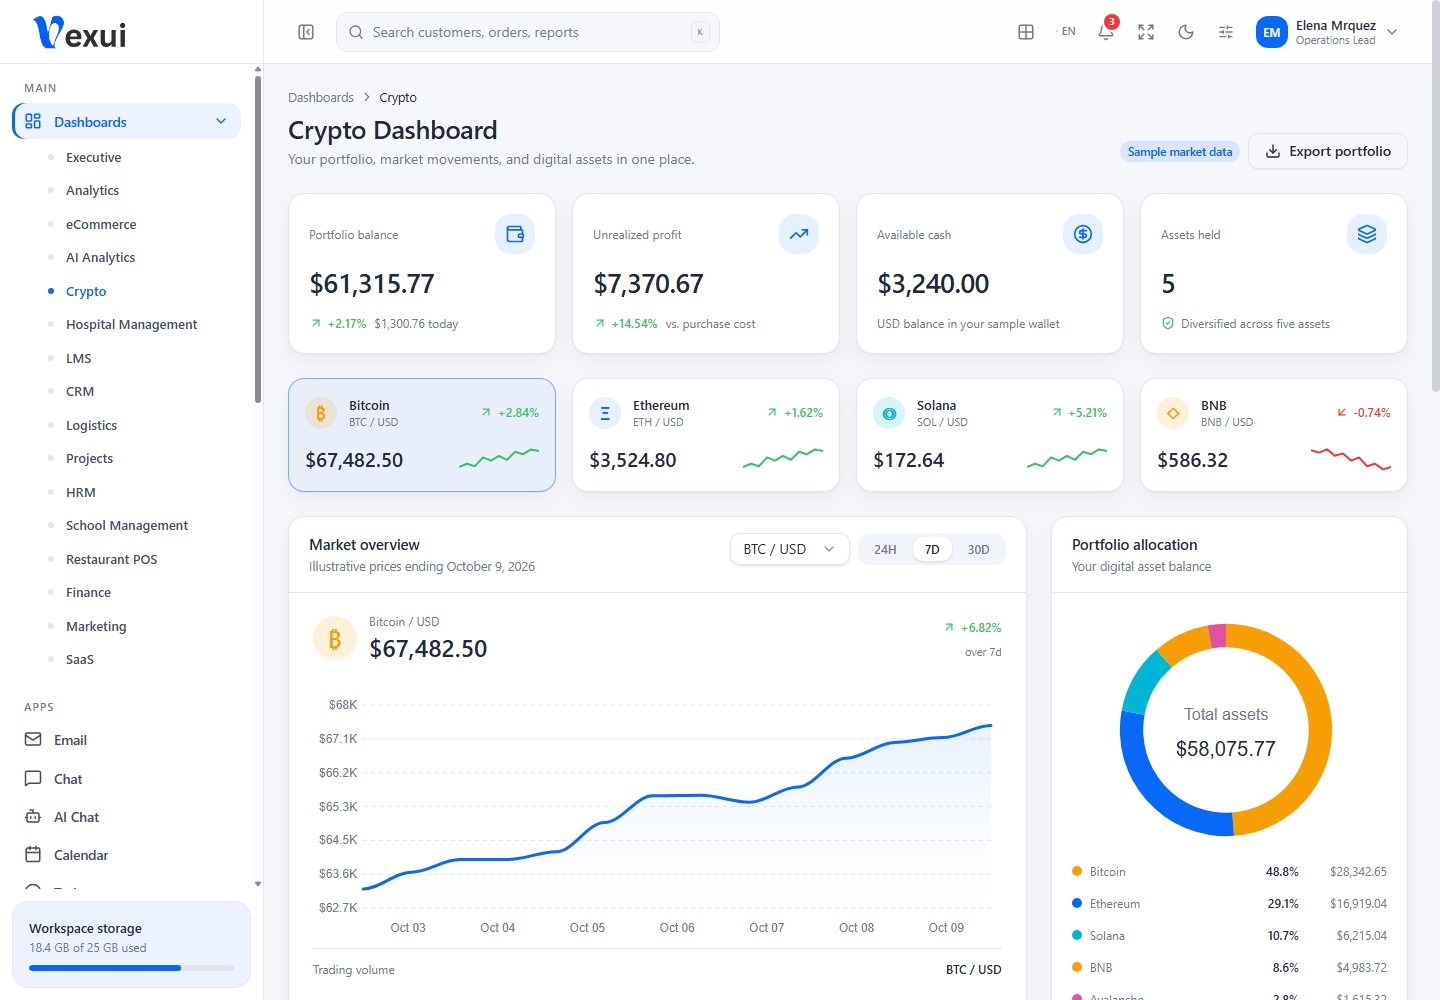The height and width of the screenshot is (1000, 1440).
Task: Open the BTC / USD pair dropdown
Action: point(789,549)
